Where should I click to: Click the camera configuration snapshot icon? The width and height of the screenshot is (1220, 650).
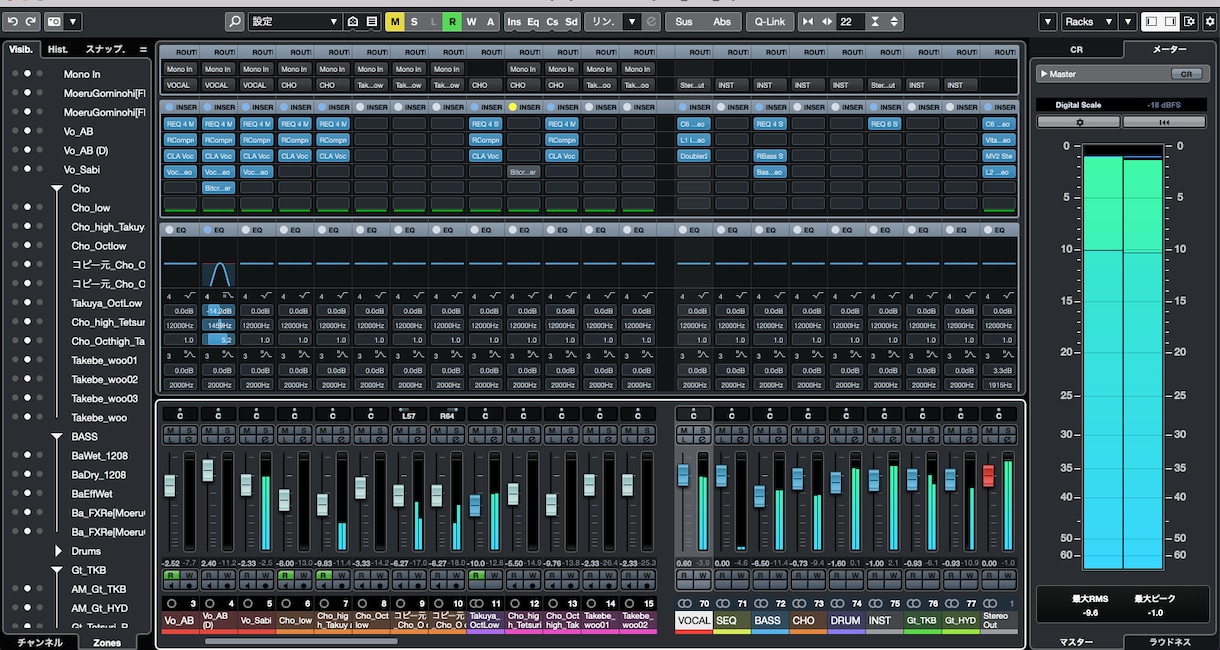point(54,21)
